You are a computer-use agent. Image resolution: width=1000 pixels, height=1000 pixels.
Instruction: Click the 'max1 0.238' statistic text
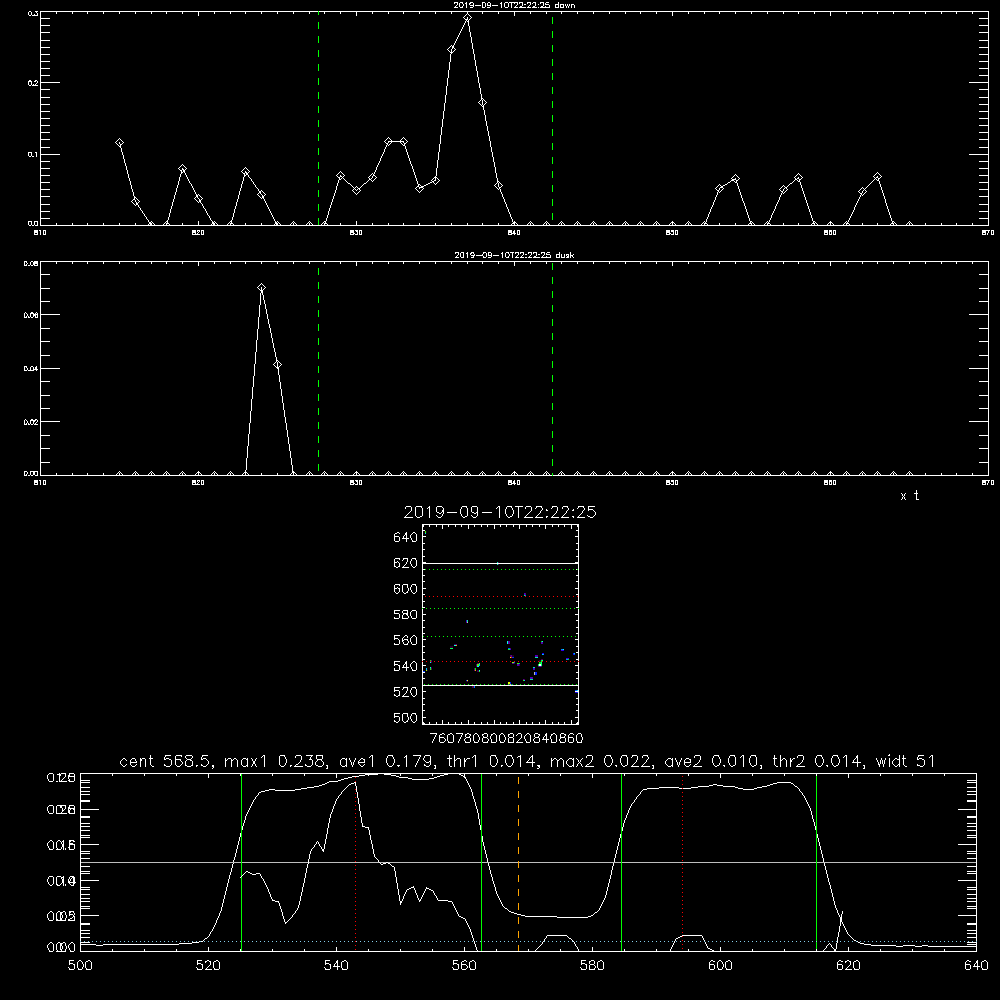(x=278, y=761)
